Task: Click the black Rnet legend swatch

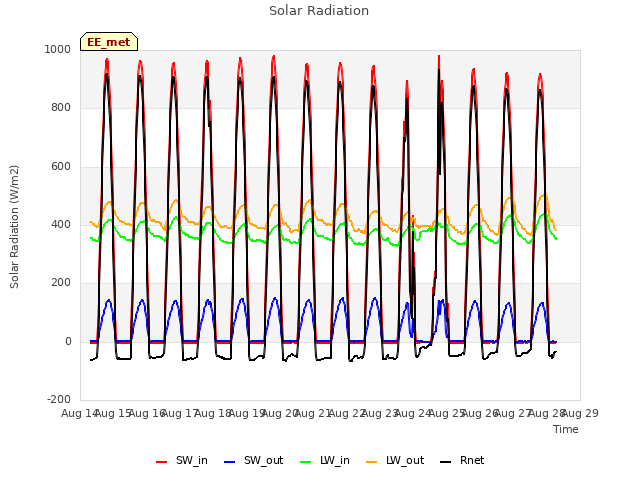Action: (x=446, y=462)
